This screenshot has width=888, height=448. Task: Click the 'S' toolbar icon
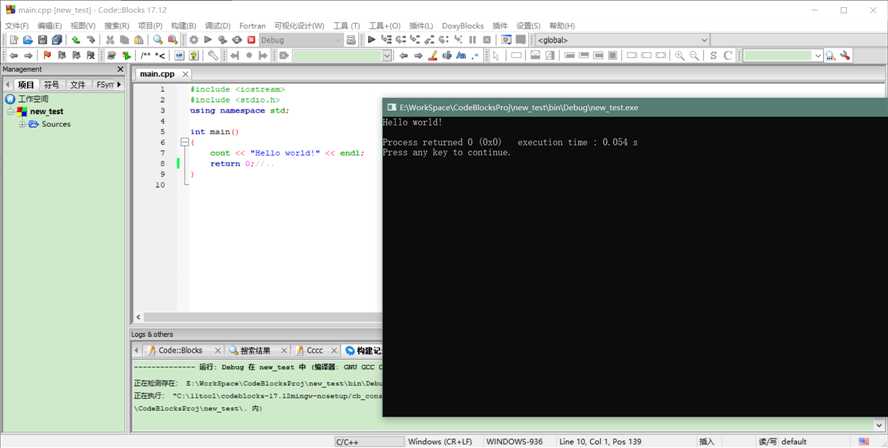713,55
